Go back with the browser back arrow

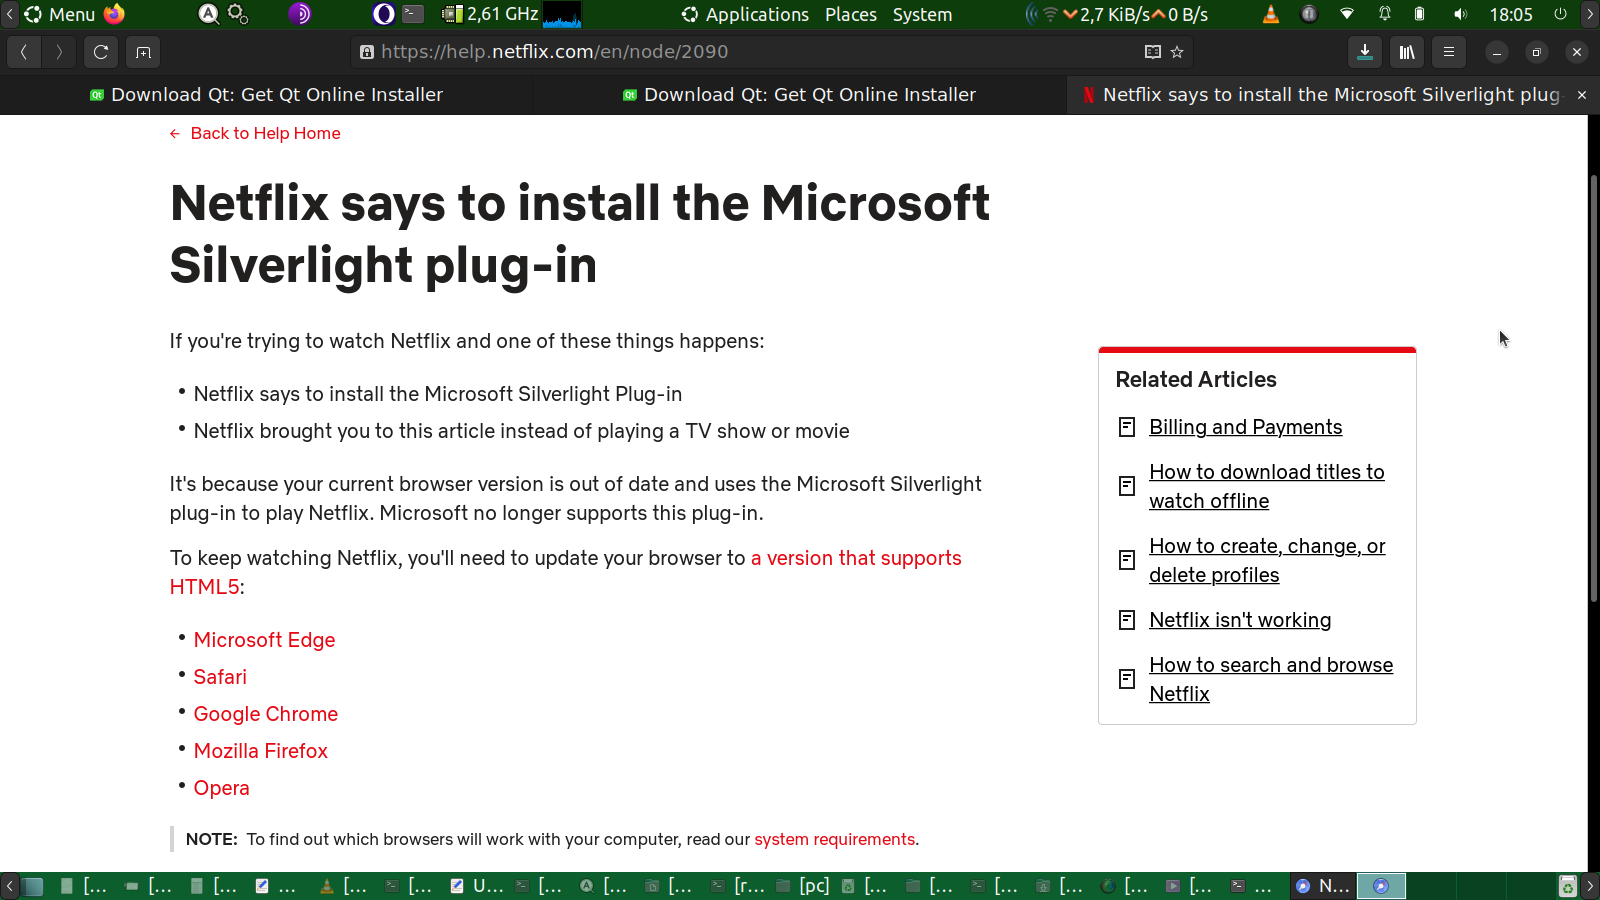(24, 52)
